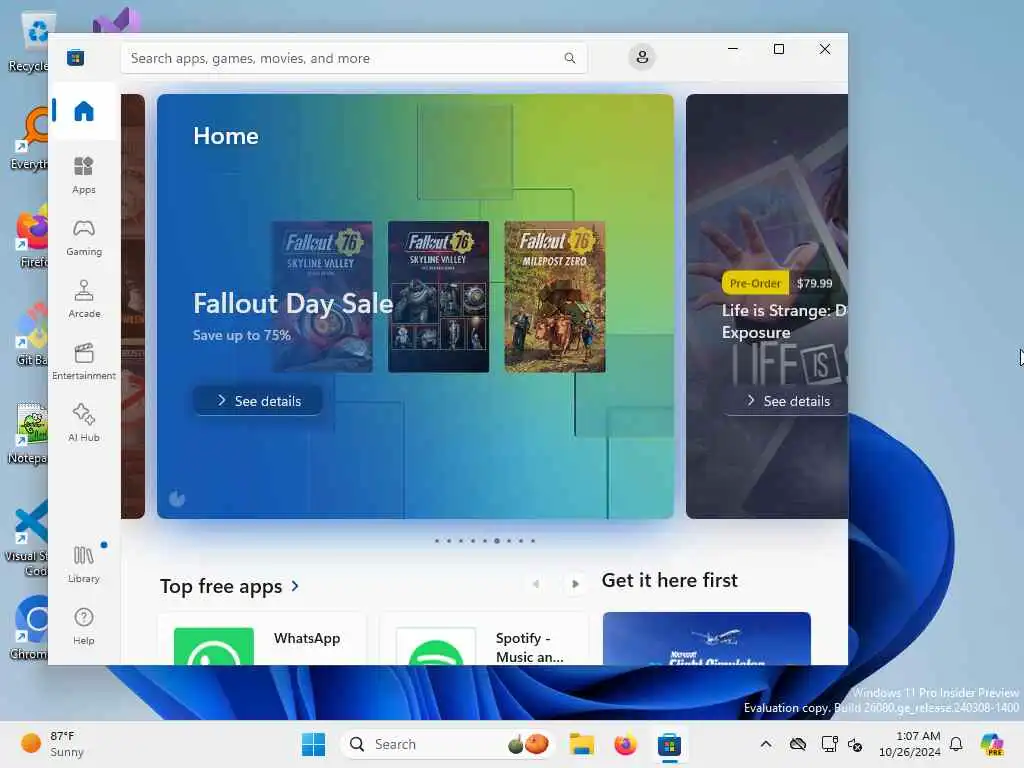Open the Top free apps heading
Image resolution: width=1024 pixels, height=768 pixels.
coord(221,586)
